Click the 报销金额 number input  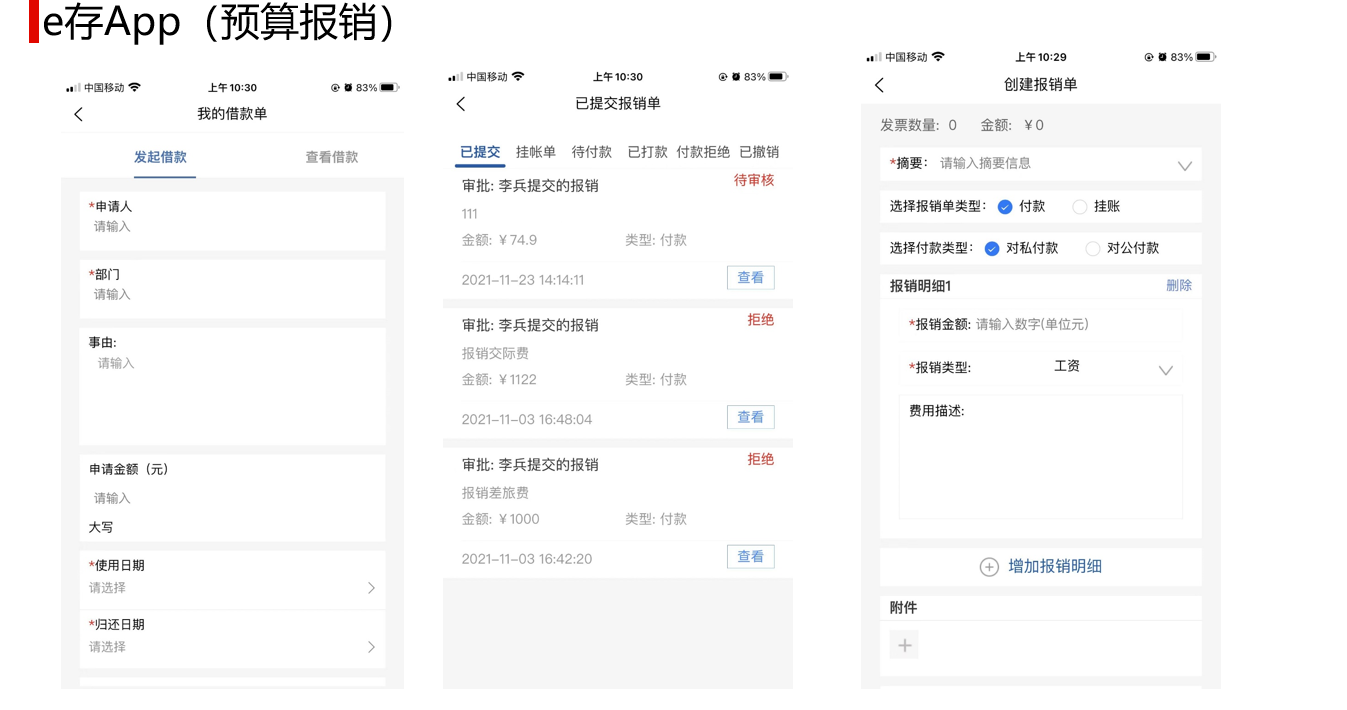1041,324
